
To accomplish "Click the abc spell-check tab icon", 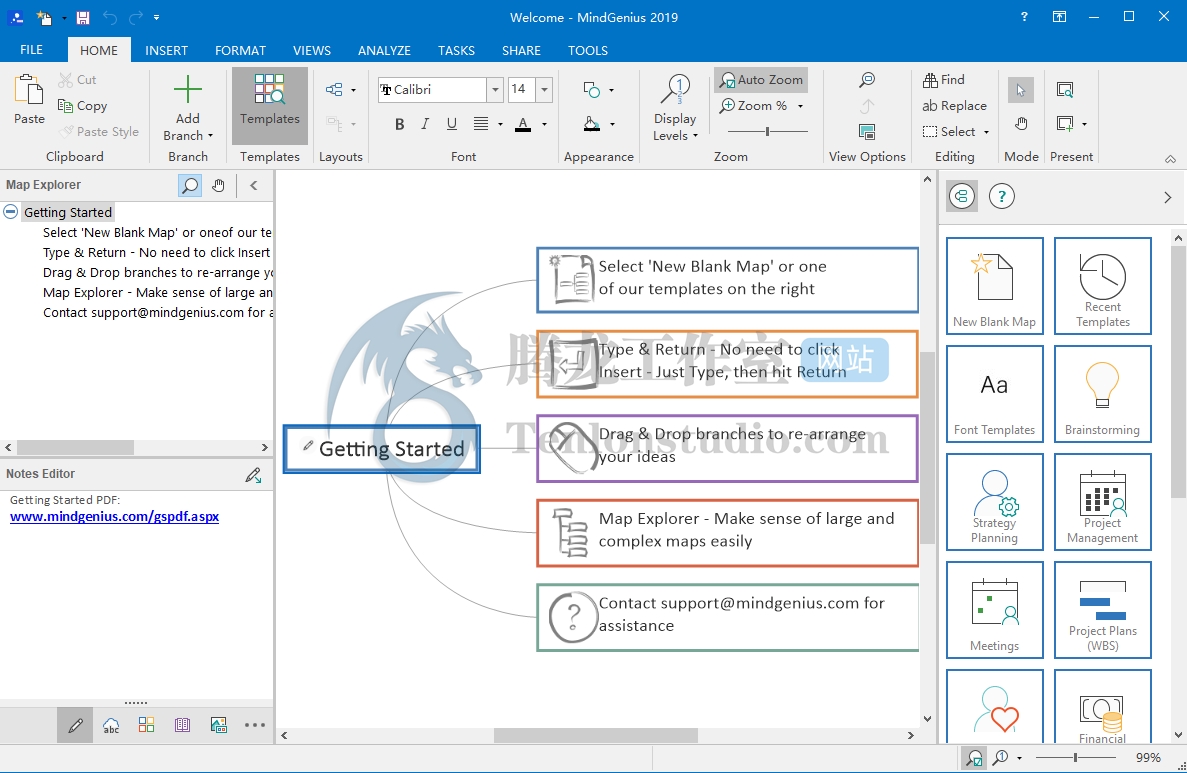I will click(x=111, y=725).
